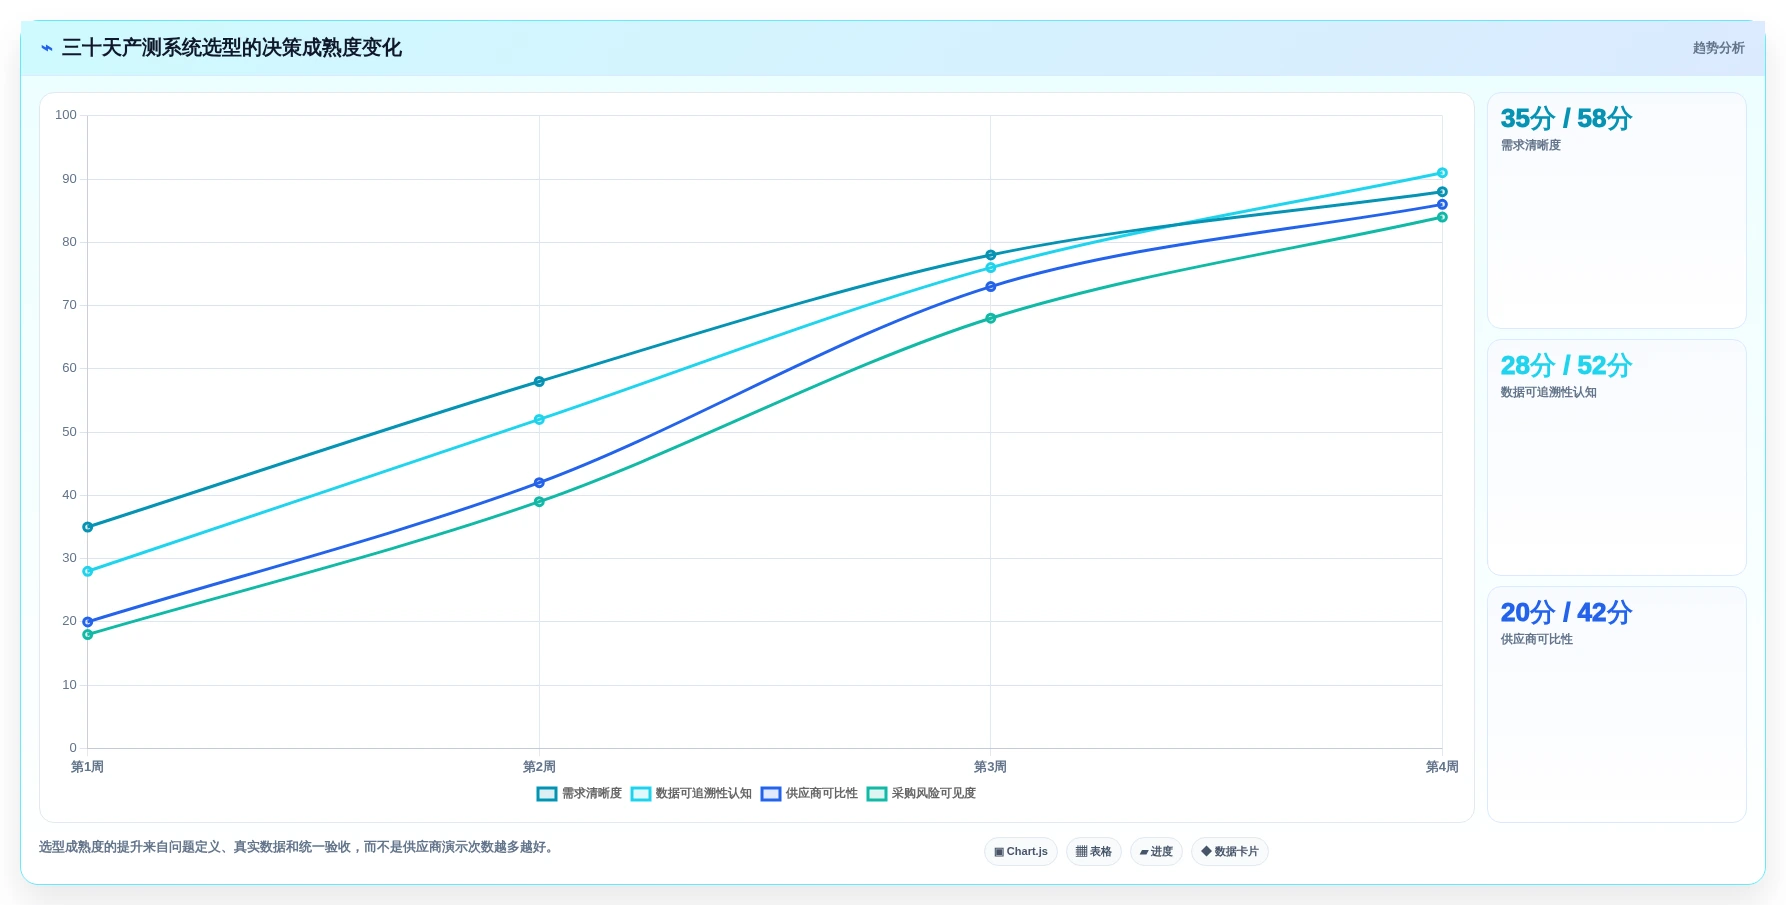Hide the 供应商可比性 legend series
Image resolution: width=1786 pixels, height=905 pixels.
tap(809, 794)
